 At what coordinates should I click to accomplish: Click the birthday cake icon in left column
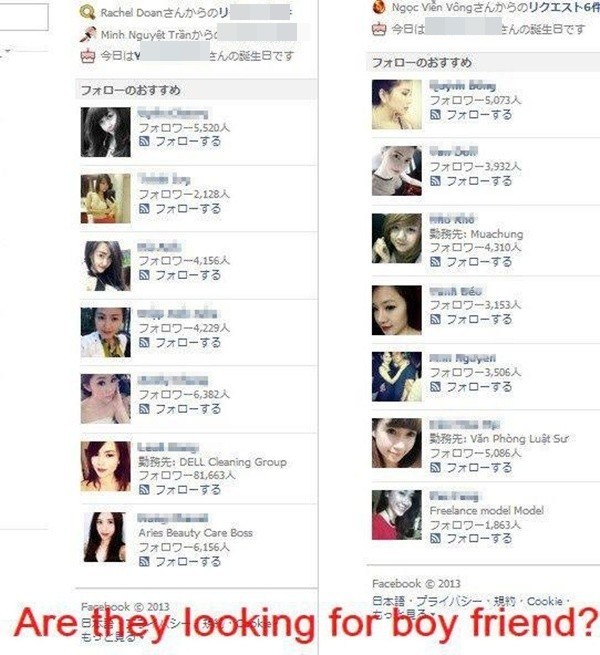[87, 56]
